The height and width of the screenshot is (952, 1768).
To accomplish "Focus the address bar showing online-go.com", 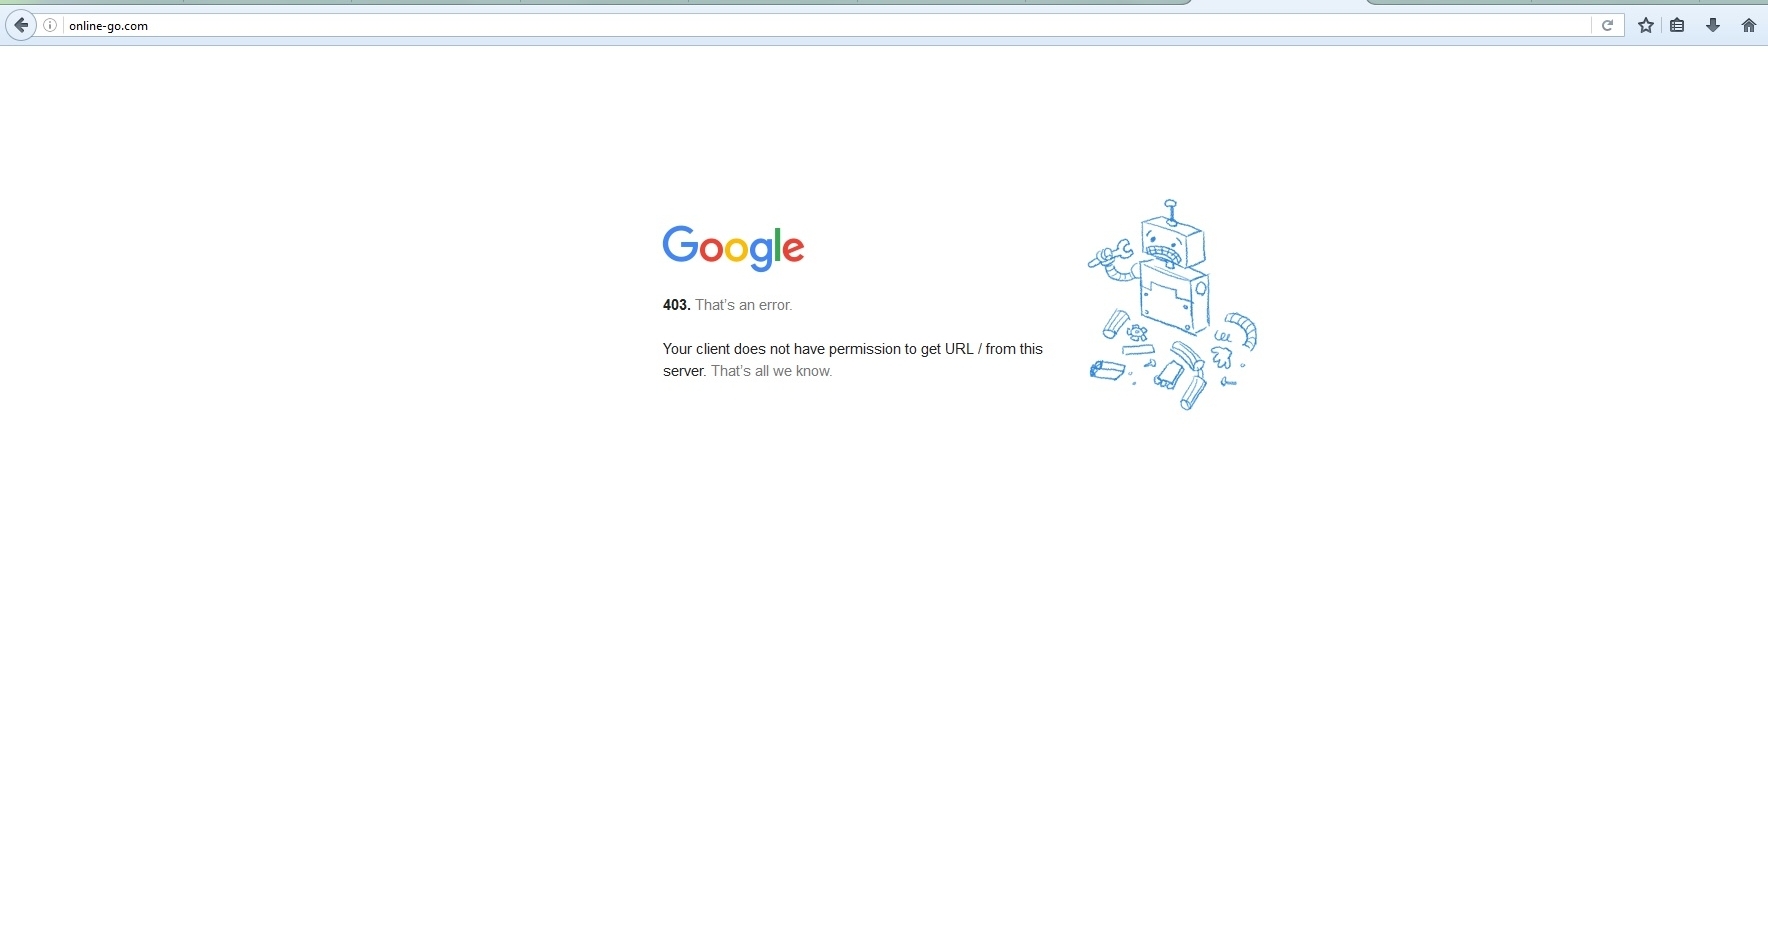I will tap(826, 26).
